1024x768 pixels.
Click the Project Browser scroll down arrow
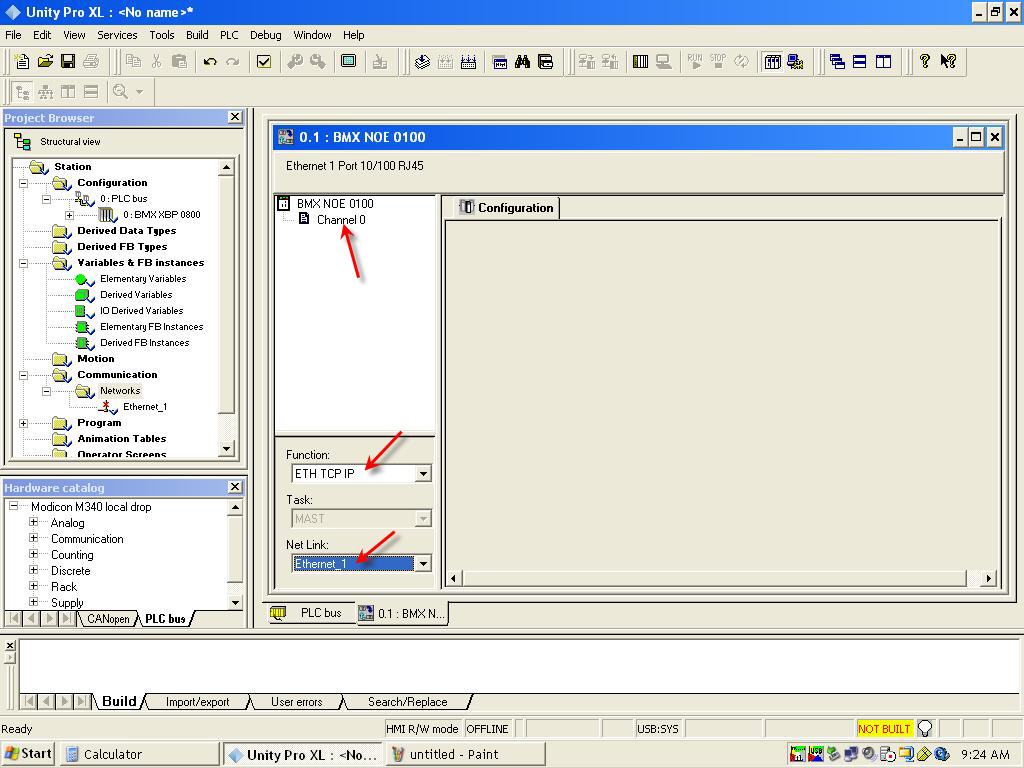click(226, 449)
